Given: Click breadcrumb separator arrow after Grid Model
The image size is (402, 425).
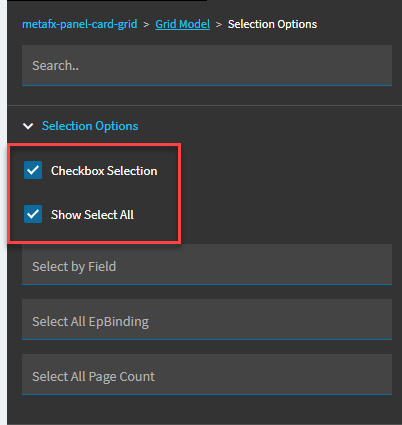Looking at the screenshot, I should [x=219, y=24].
